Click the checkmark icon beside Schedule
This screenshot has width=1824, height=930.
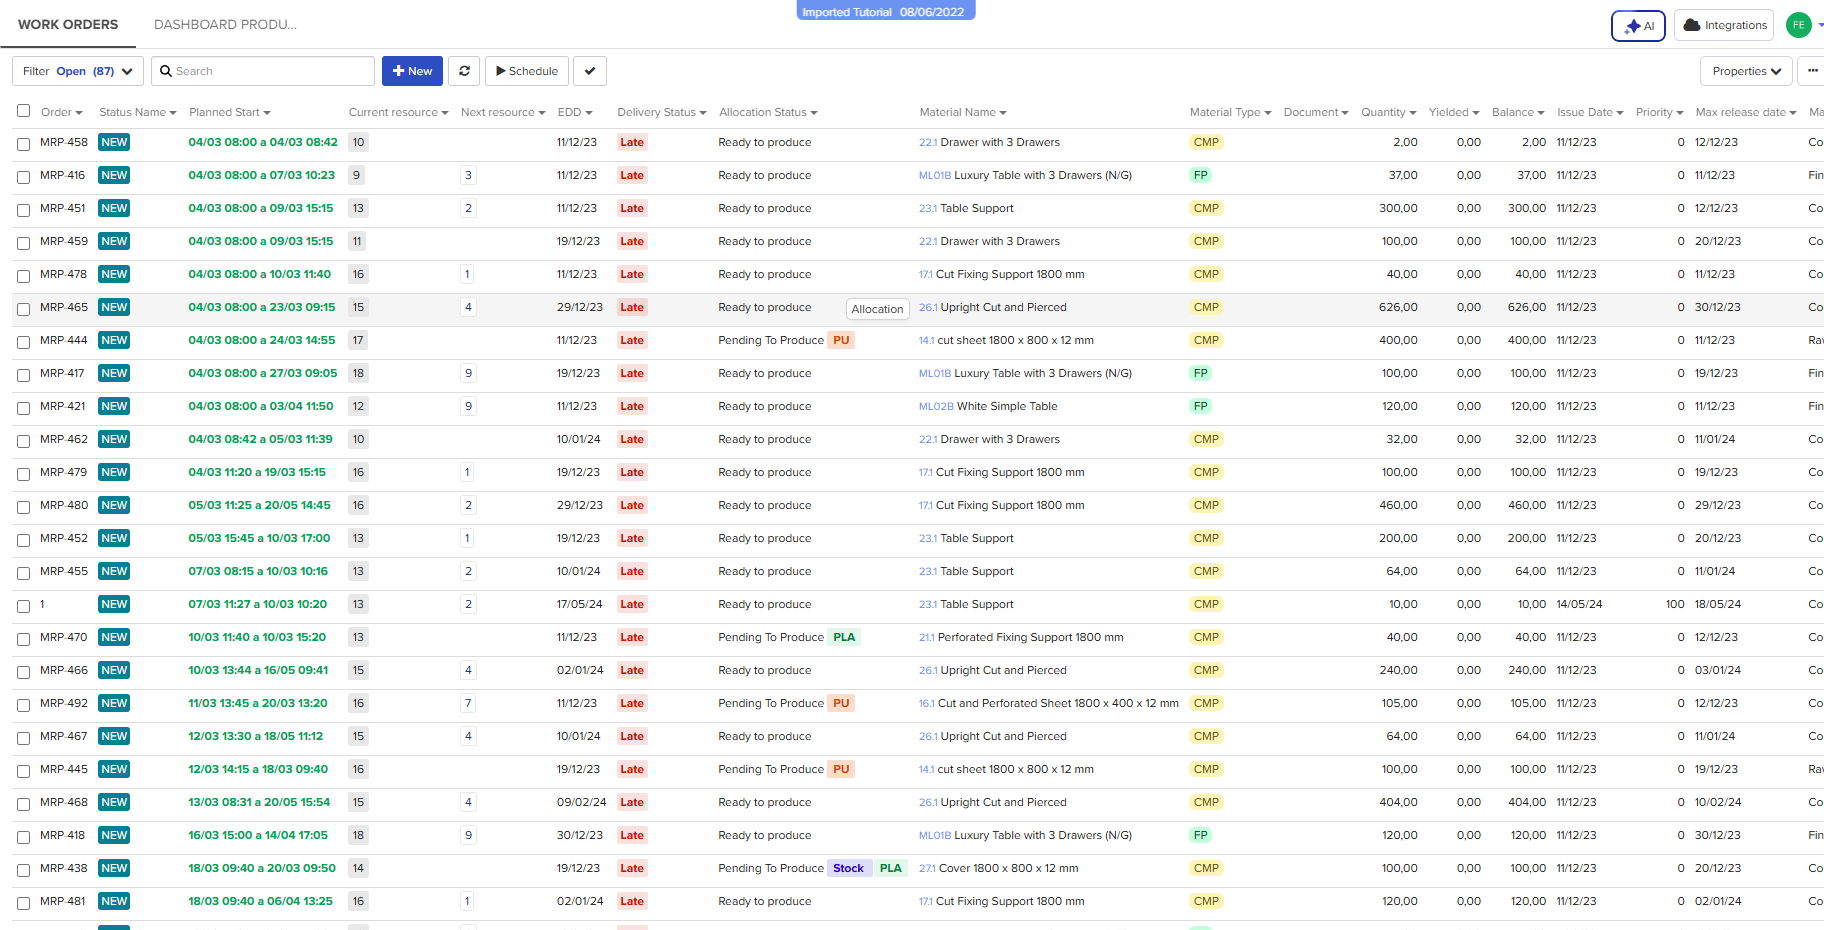(590, 71)
